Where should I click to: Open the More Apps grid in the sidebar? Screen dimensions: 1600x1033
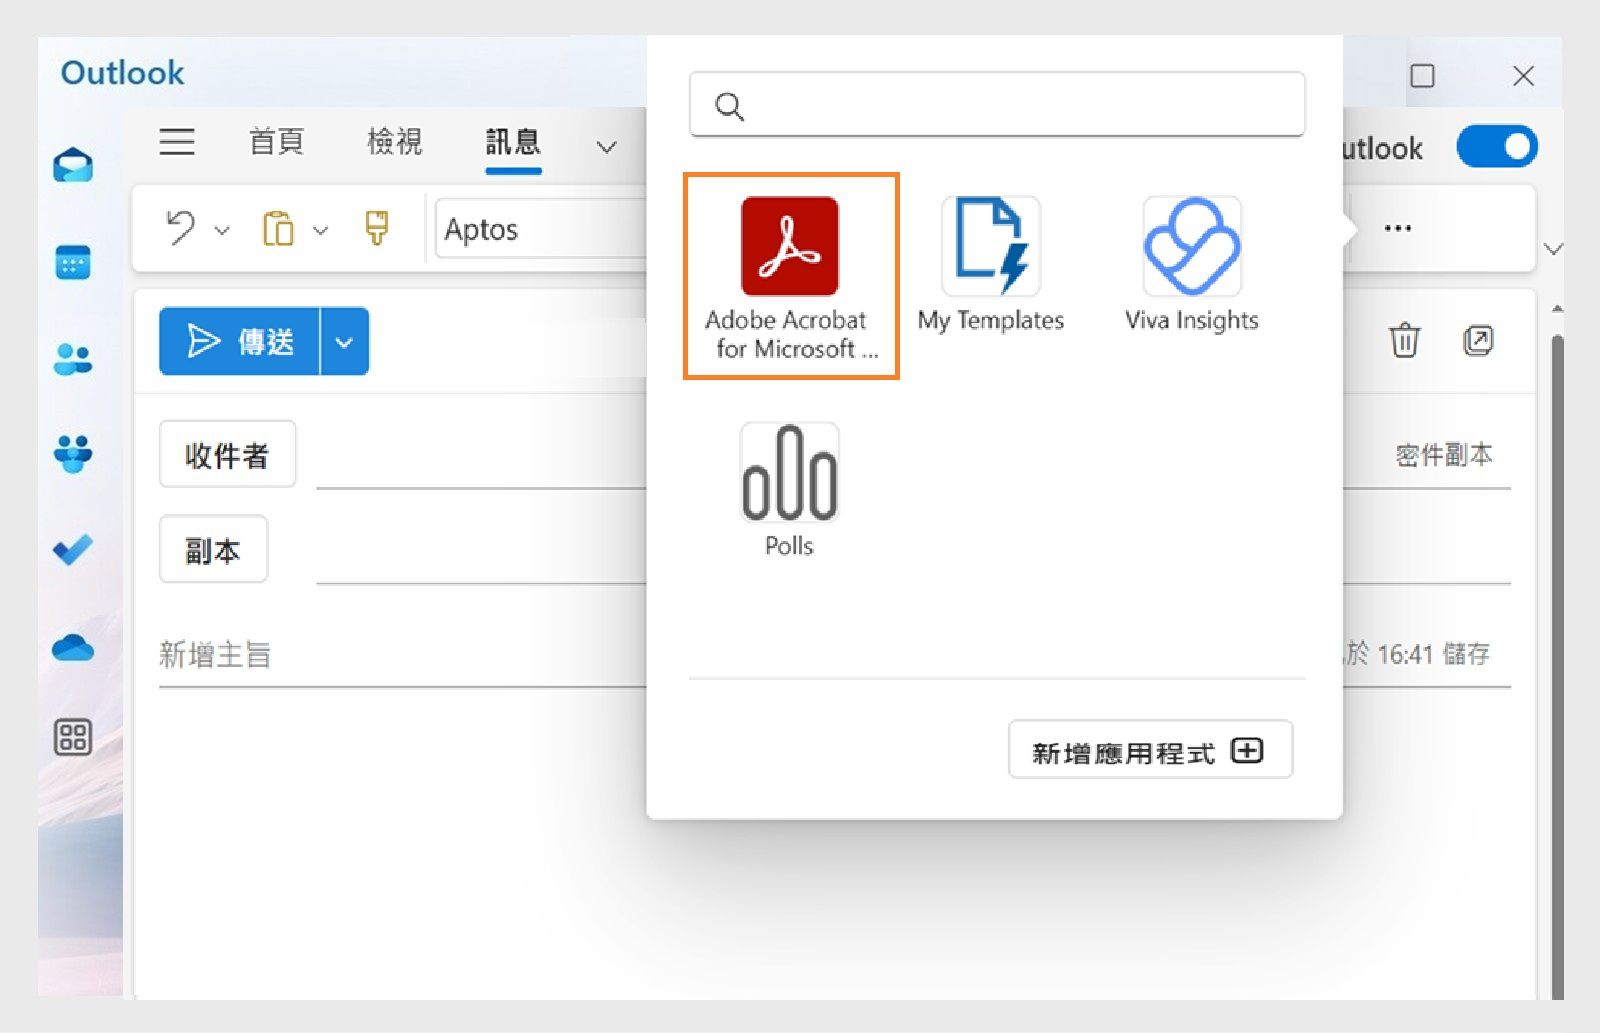71,738
